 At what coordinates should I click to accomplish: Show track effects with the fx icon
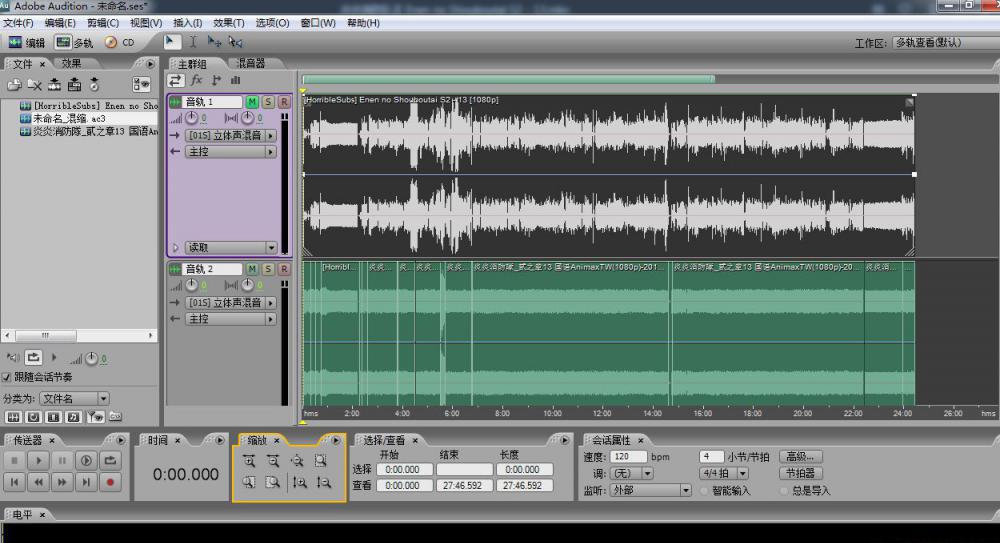(196, 80)
